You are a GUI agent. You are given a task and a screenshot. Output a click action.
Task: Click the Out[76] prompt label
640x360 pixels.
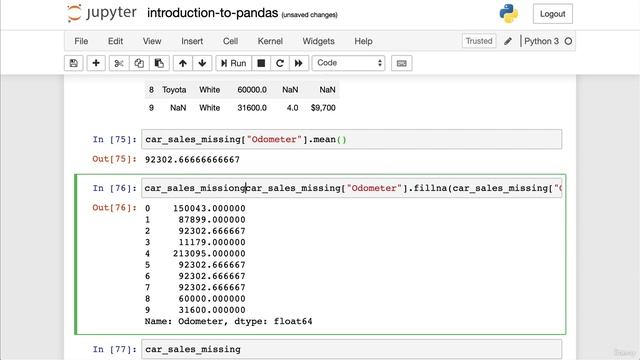(x=114, y=208)
